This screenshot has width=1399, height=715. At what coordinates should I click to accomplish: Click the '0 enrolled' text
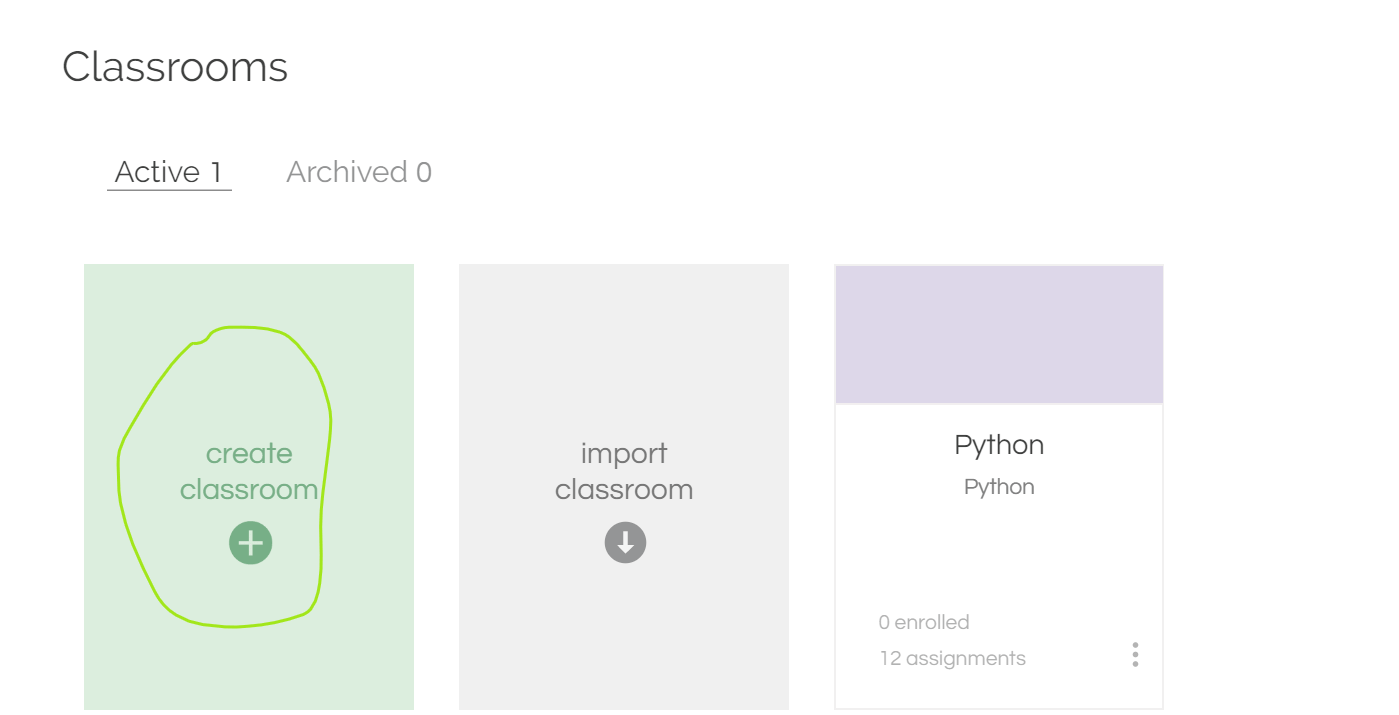click(924, 622)
